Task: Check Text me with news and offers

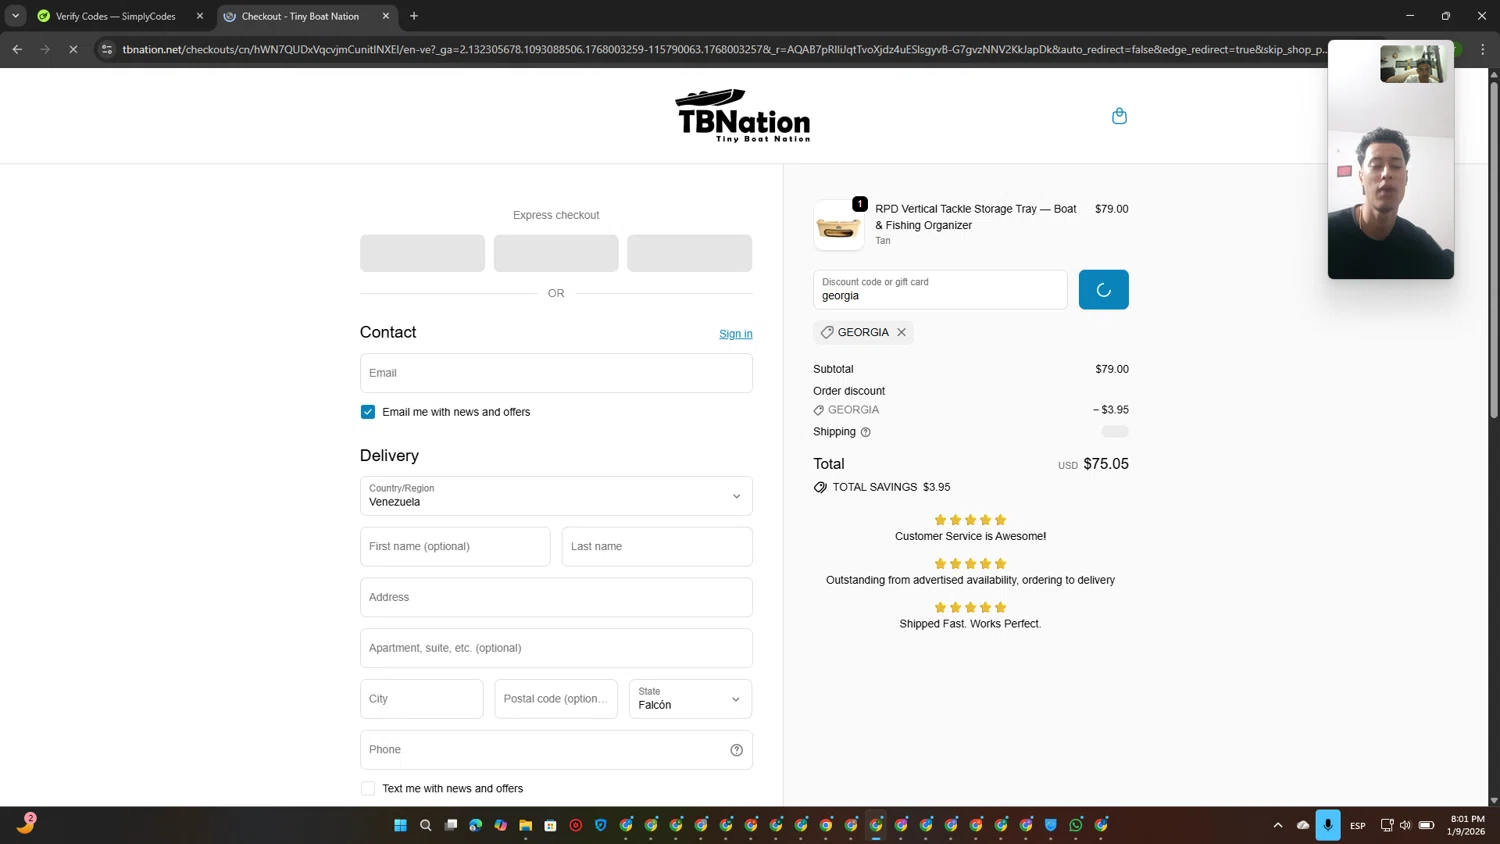Action: [x=368, y=789]
